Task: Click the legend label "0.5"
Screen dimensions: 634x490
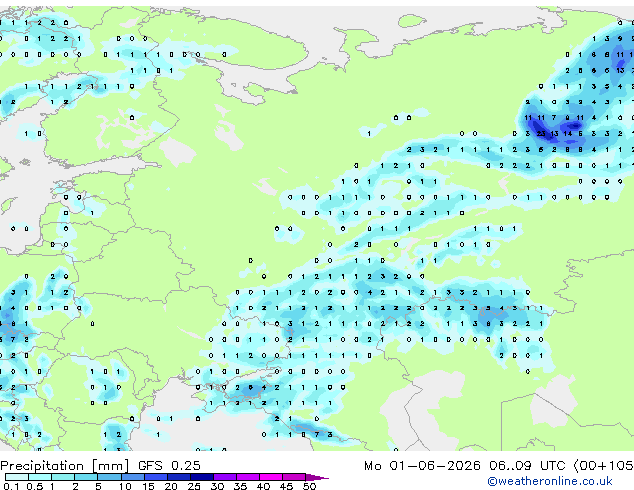Action: 35,486
